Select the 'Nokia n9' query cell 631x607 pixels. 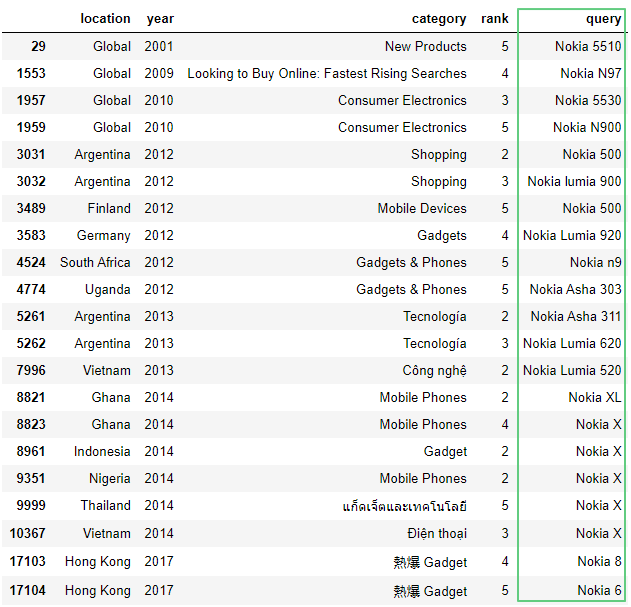tap(596, 262)
